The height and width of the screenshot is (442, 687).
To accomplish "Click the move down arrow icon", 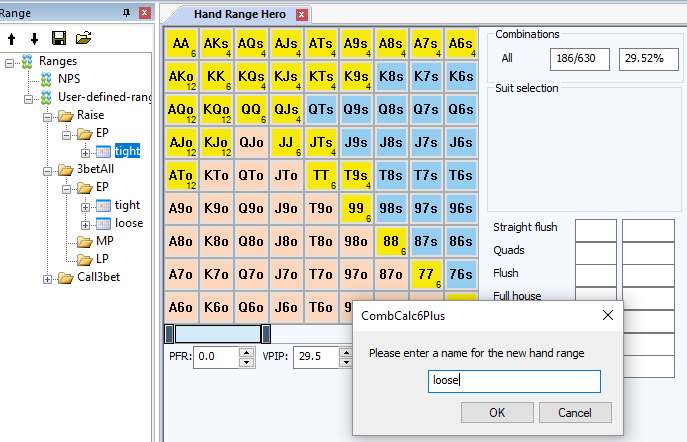I will click(x=33, y=38).
